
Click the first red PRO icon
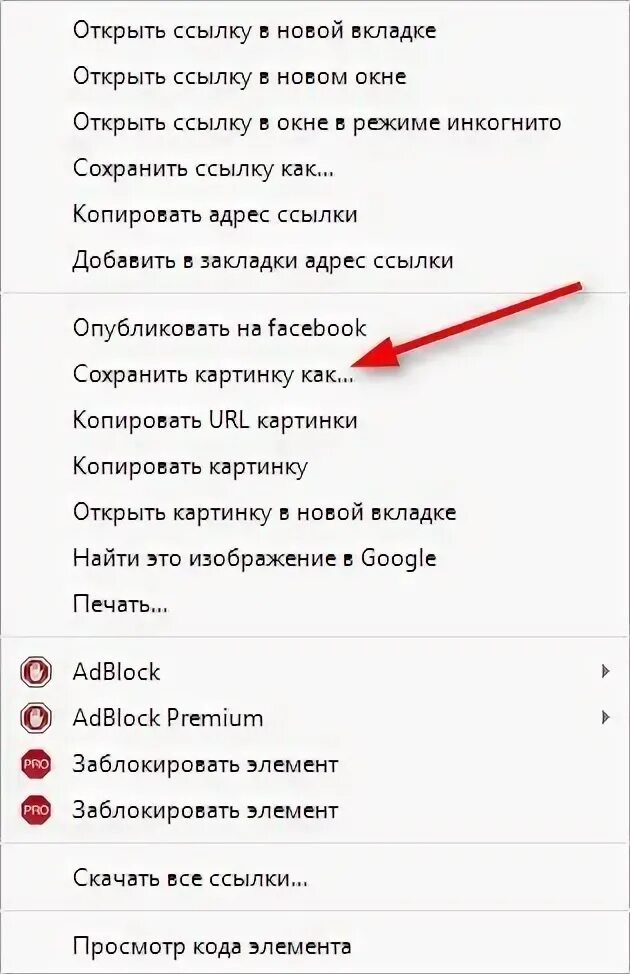pyautogui.click(x=35, y=764)
